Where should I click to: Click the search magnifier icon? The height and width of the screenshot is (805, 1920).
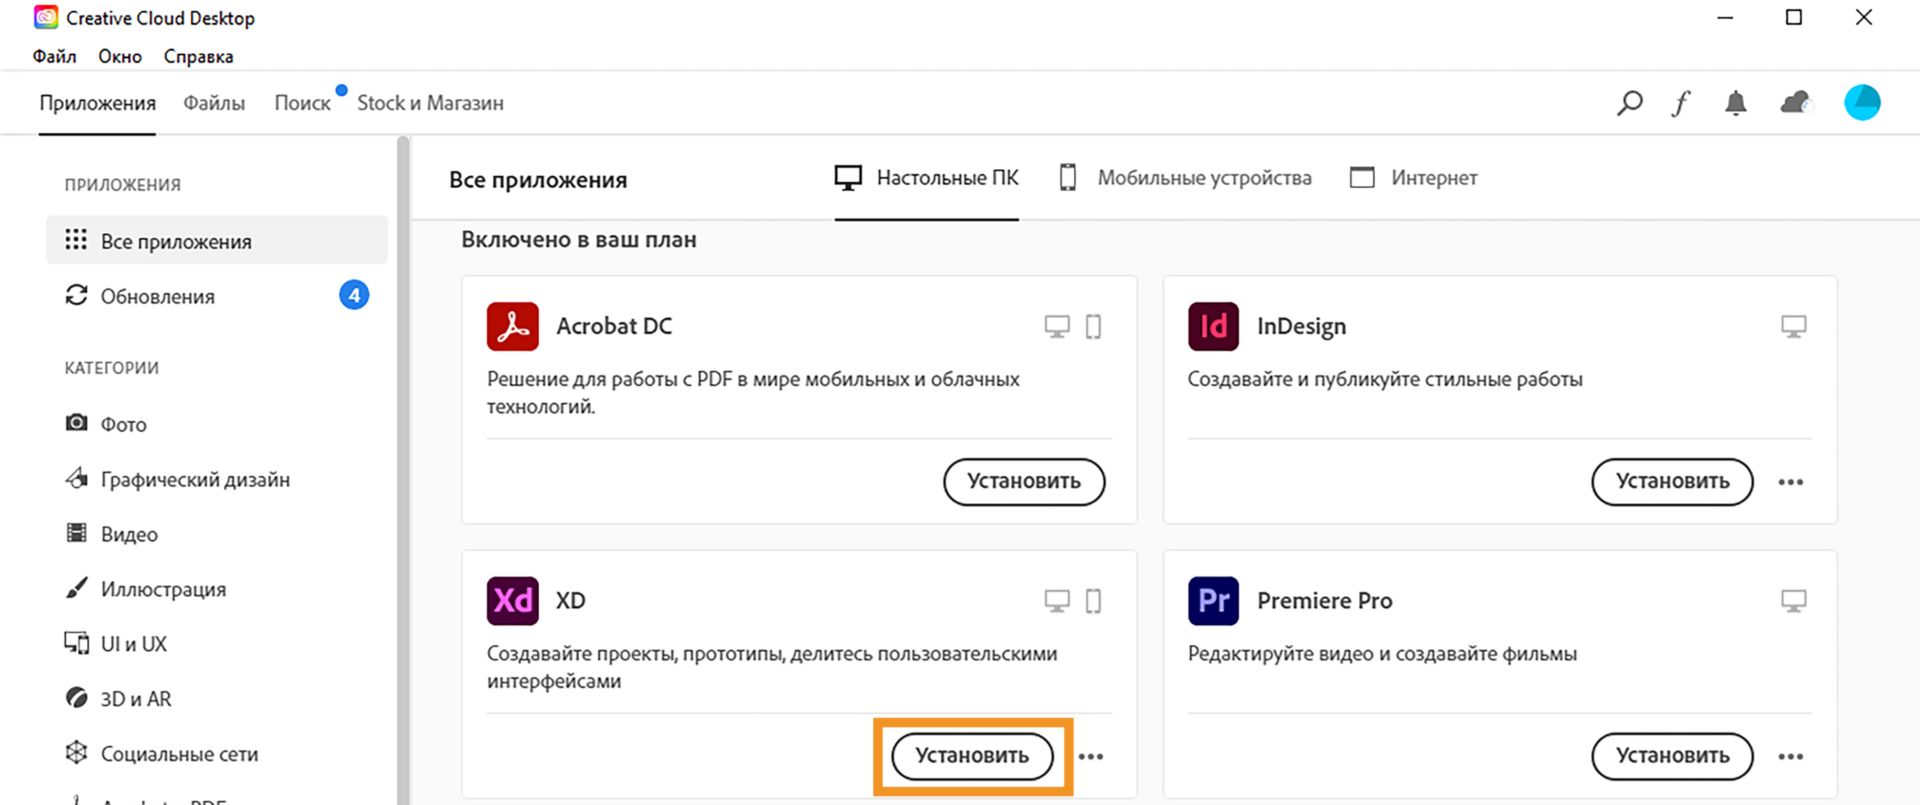[1629, 103]
